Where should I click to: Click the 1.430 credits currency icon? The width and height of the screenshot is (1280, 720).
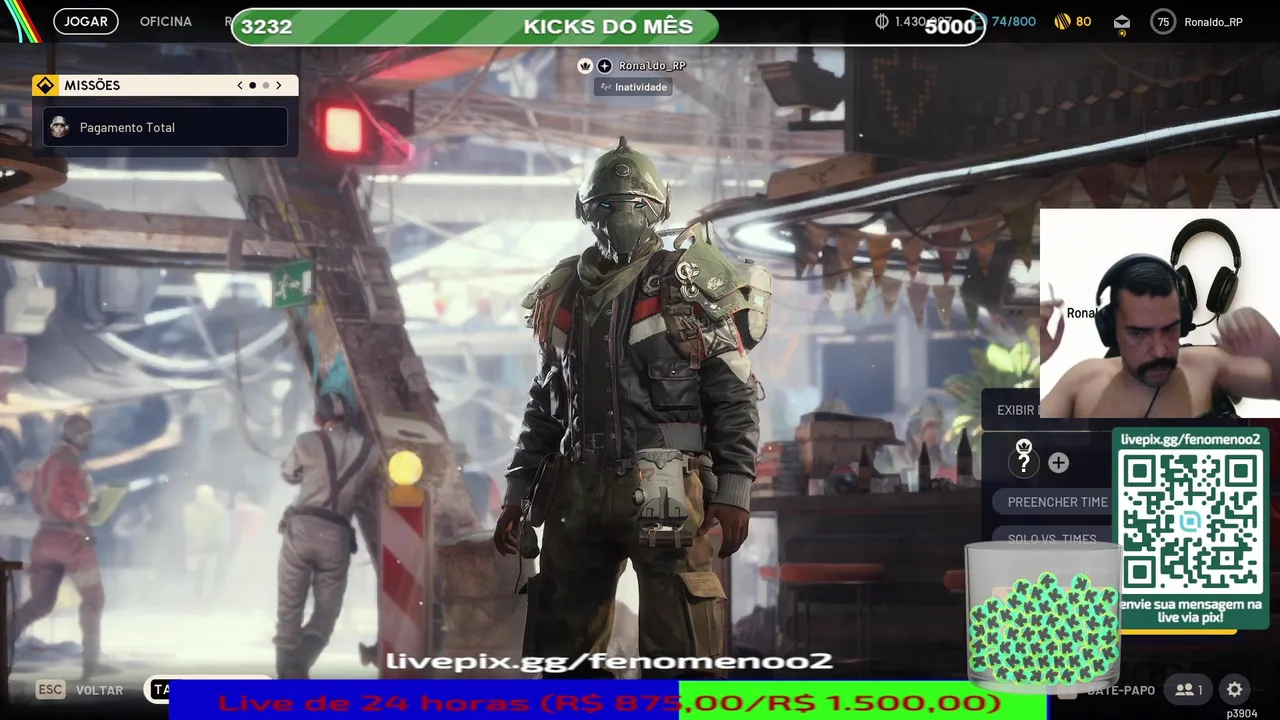point(882,21)
